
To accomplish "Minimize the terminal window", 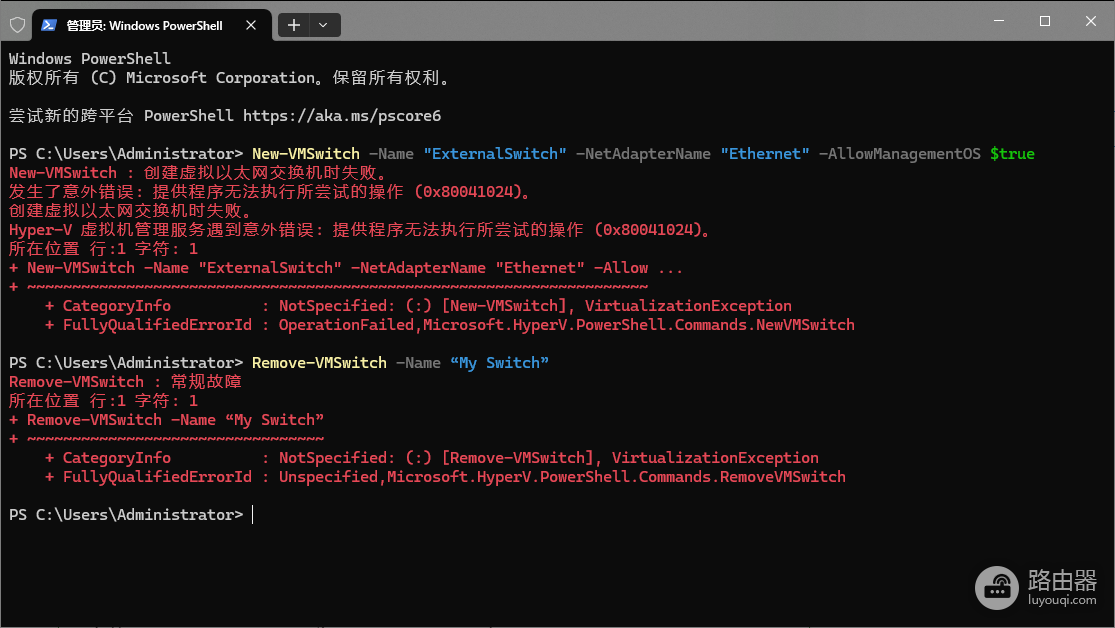I will 998,21.
